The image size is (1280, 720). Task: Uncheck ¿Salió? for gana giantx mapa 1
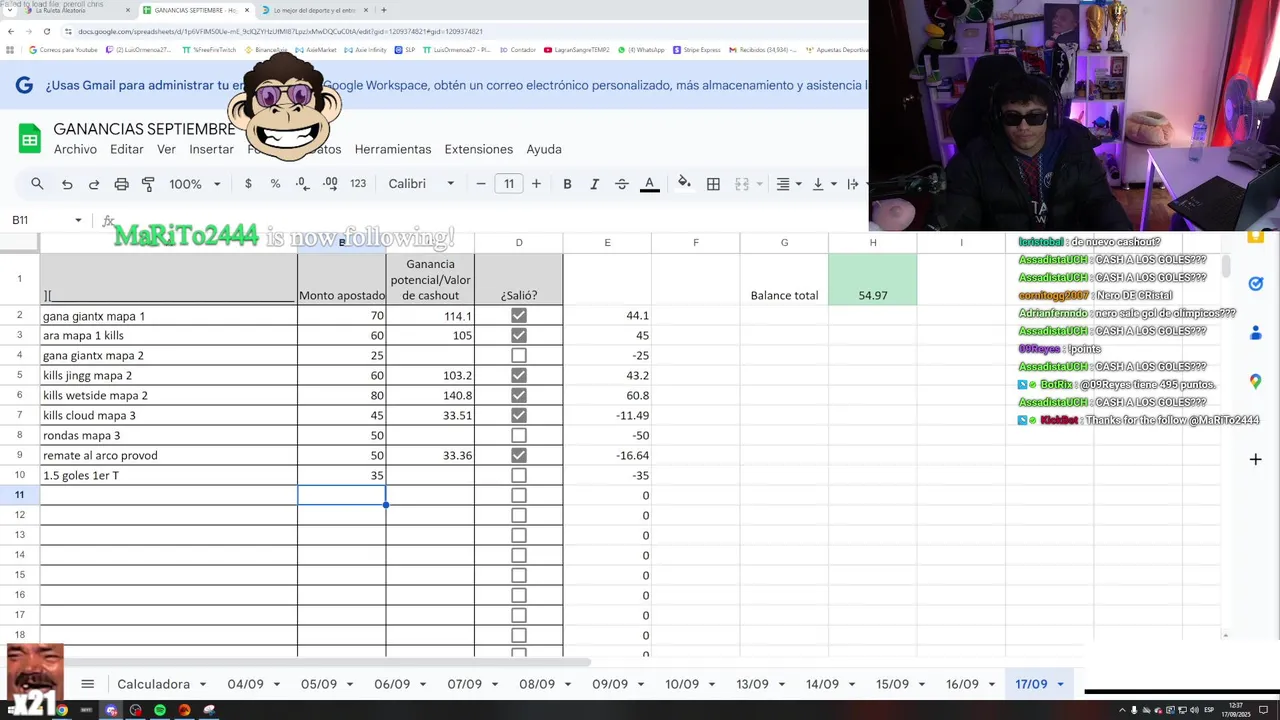[x=518, y=316]
